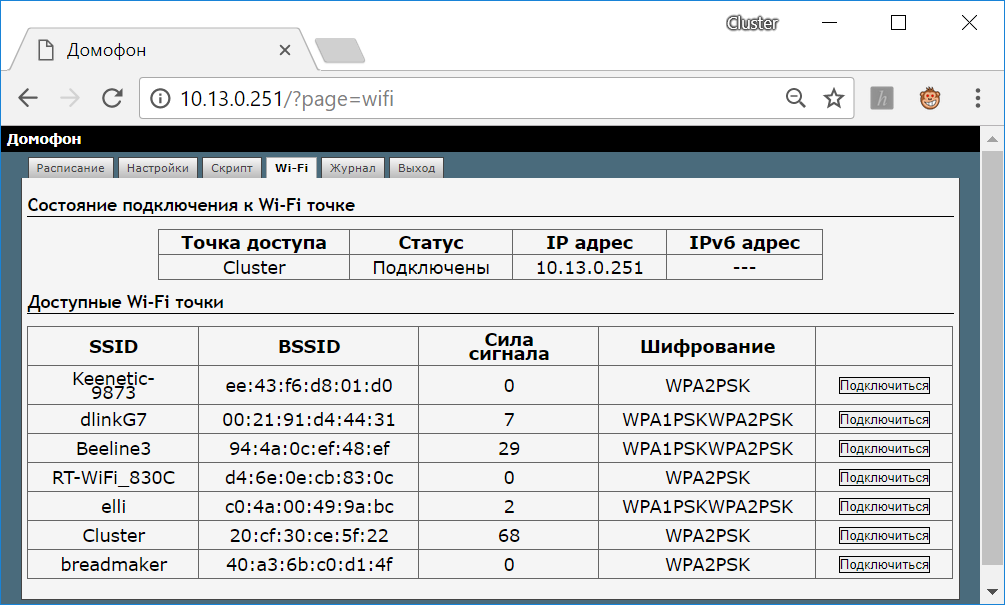Click Выход to log out

(416, 167)
